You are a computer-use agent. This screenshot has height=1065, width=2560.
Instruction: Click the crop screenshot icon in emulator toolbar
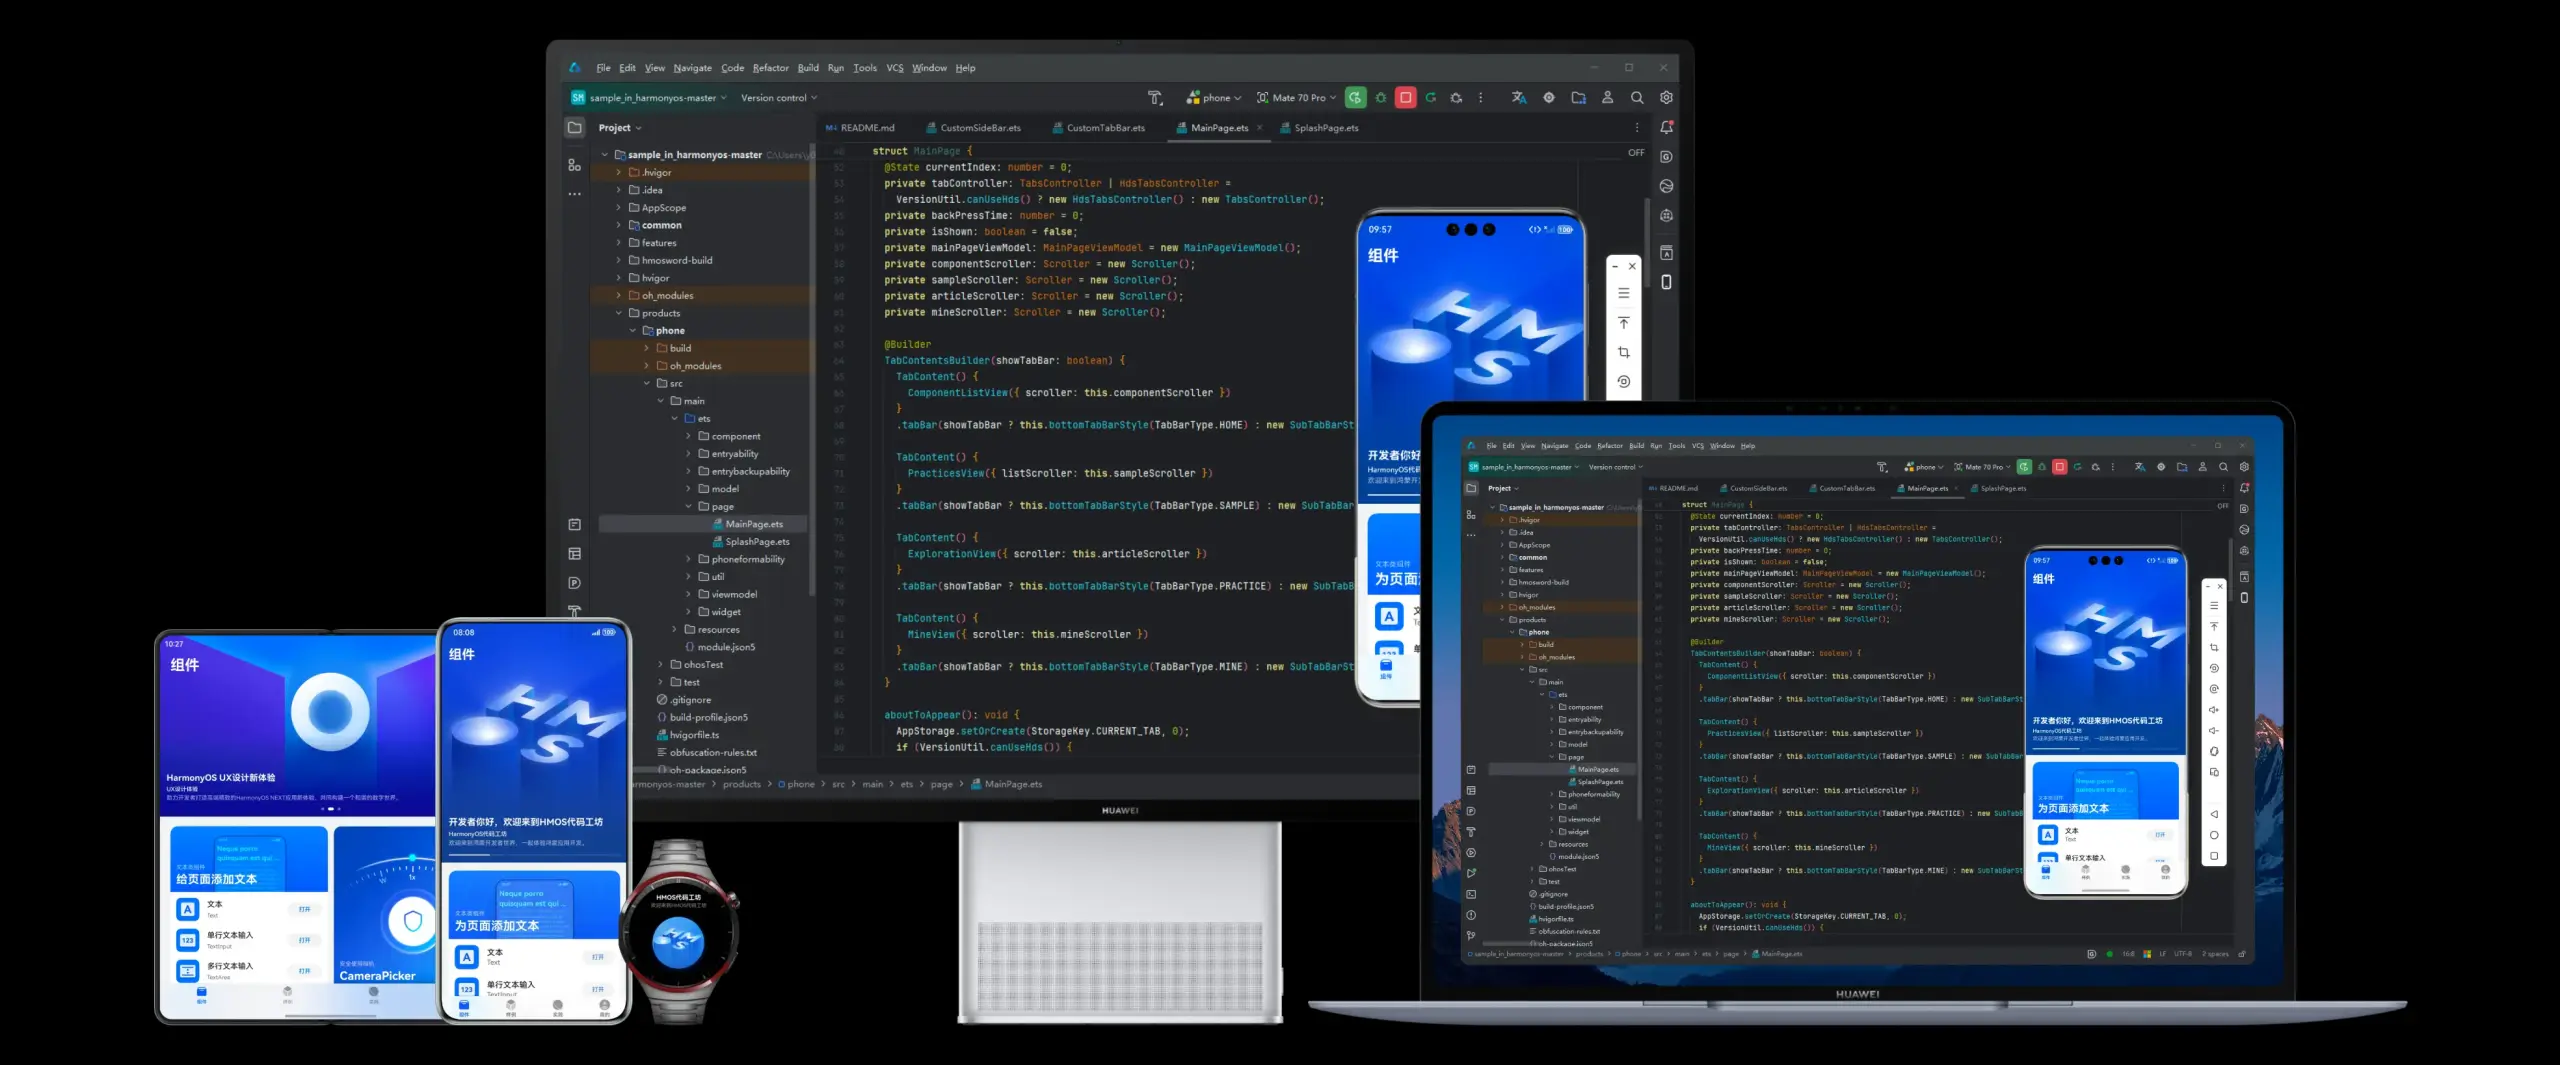click(1624, 352)
